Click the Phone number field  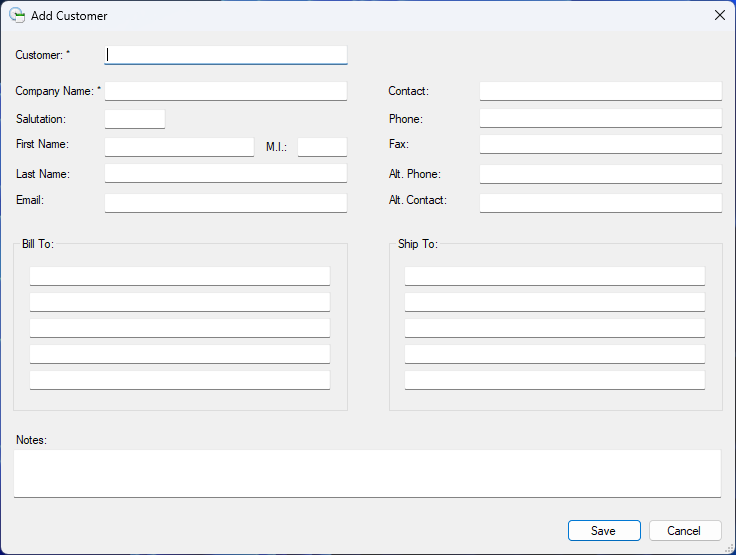coord(600,119)
